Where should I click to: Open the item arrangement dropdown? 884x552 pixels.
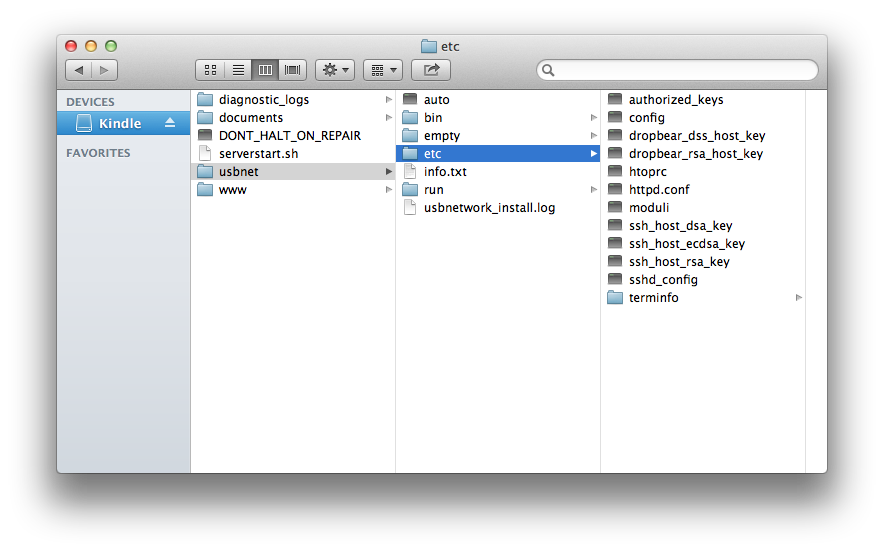pyautogui.click(x=383, y=70)
